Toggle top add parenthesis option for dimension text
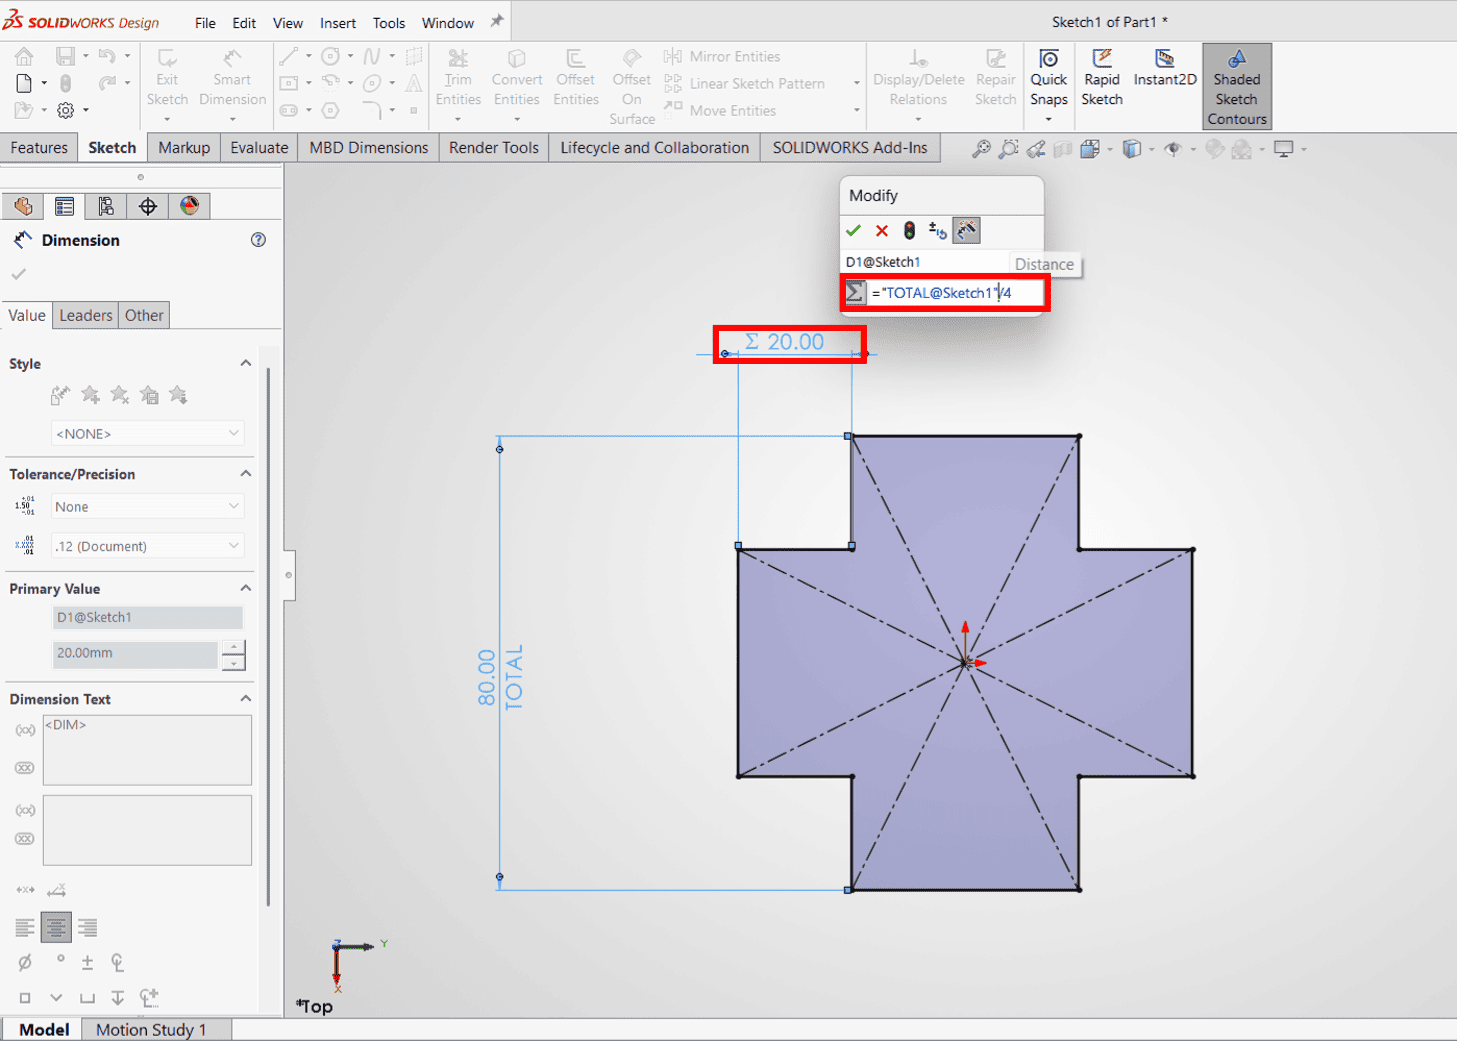Screen dimensions: 1457x1041 [x=25, y=731]
